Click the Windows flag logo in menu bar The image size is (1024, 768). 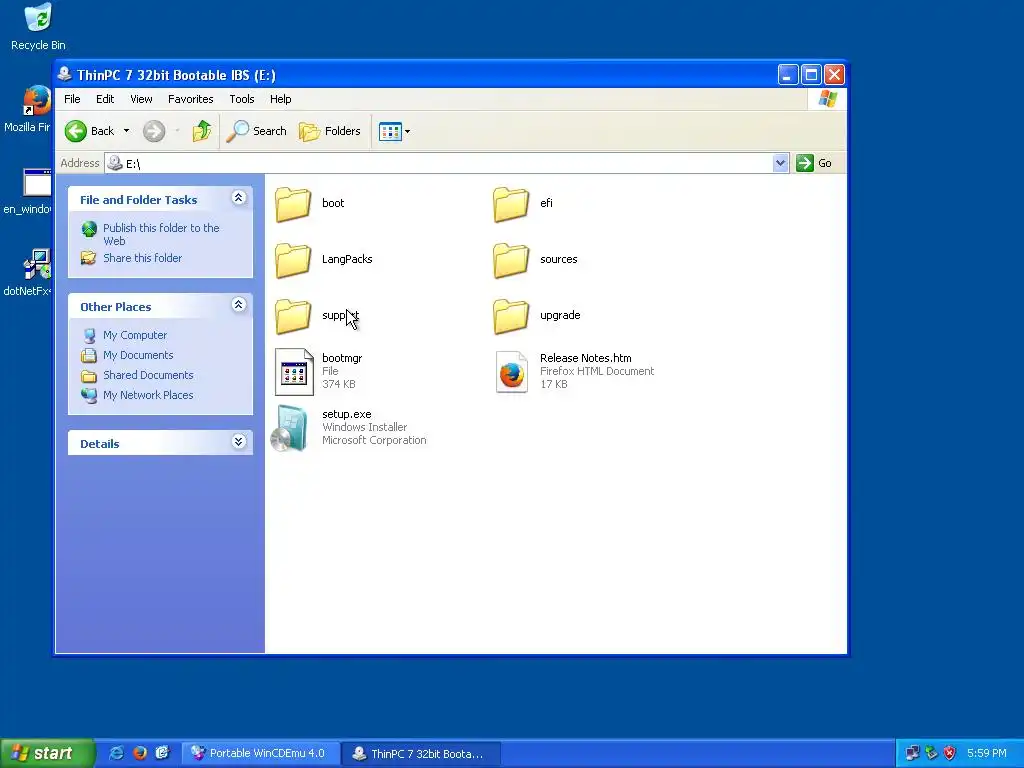pos(827,99)
